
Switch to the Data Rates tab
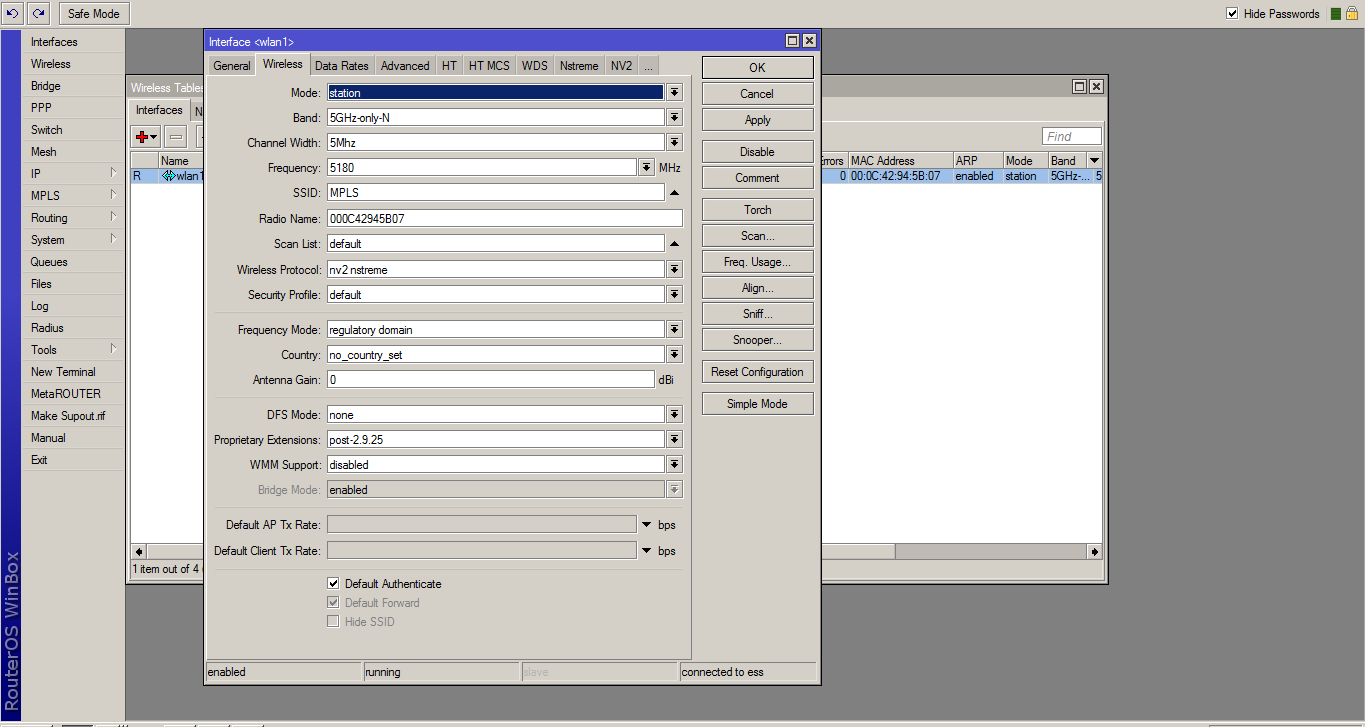(341, 66)
